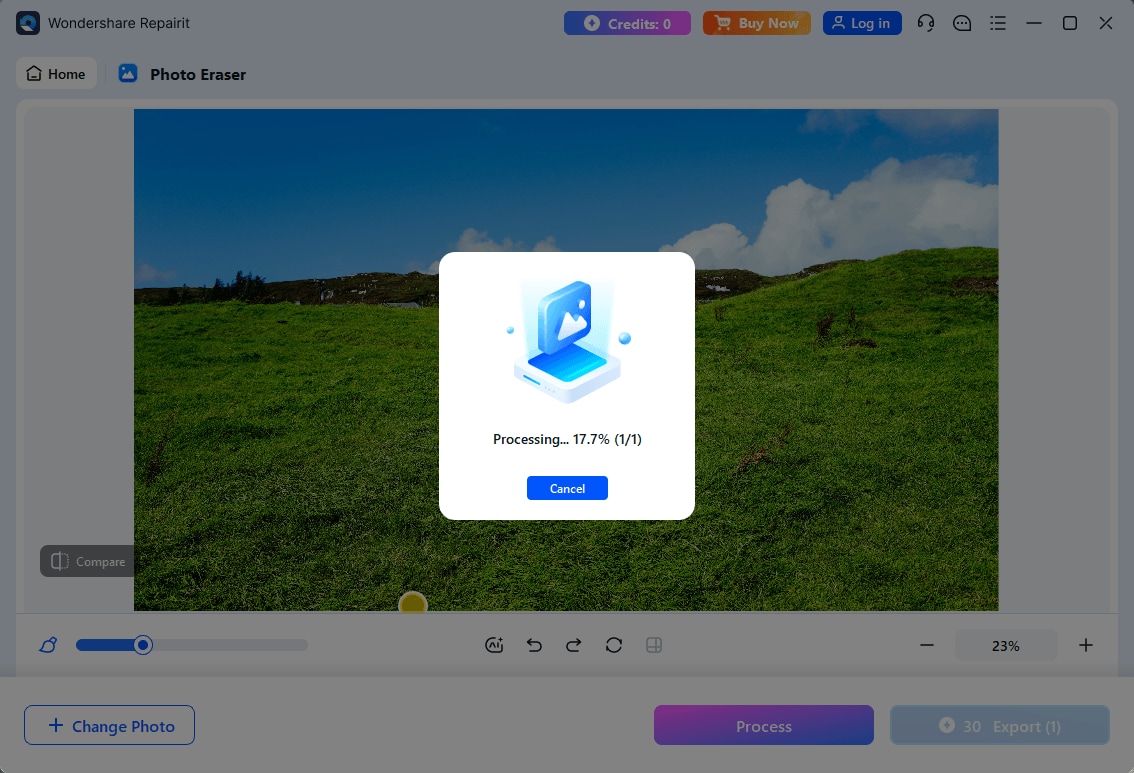
Task: Open the split comparison view
Action: [654, 645]
